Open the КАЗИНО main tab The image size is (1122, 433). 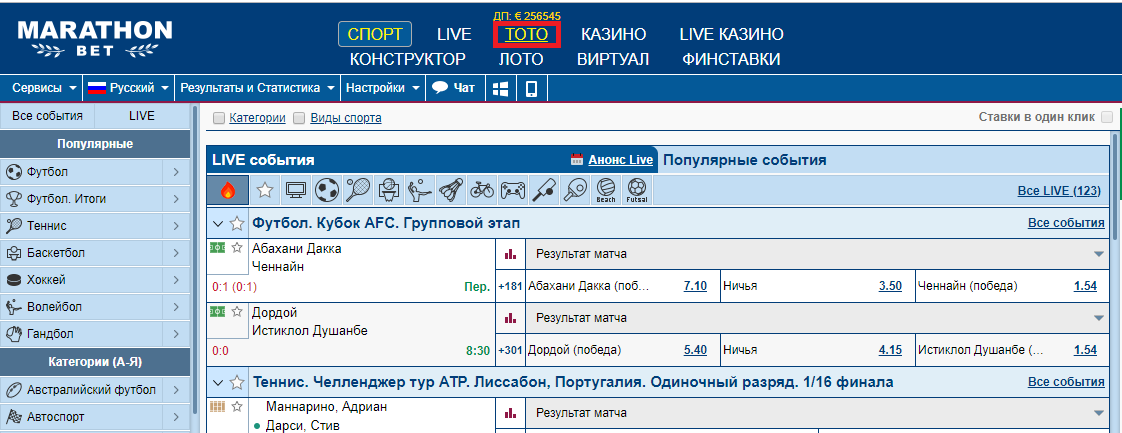pyautogui.click(x=613, y=34)
